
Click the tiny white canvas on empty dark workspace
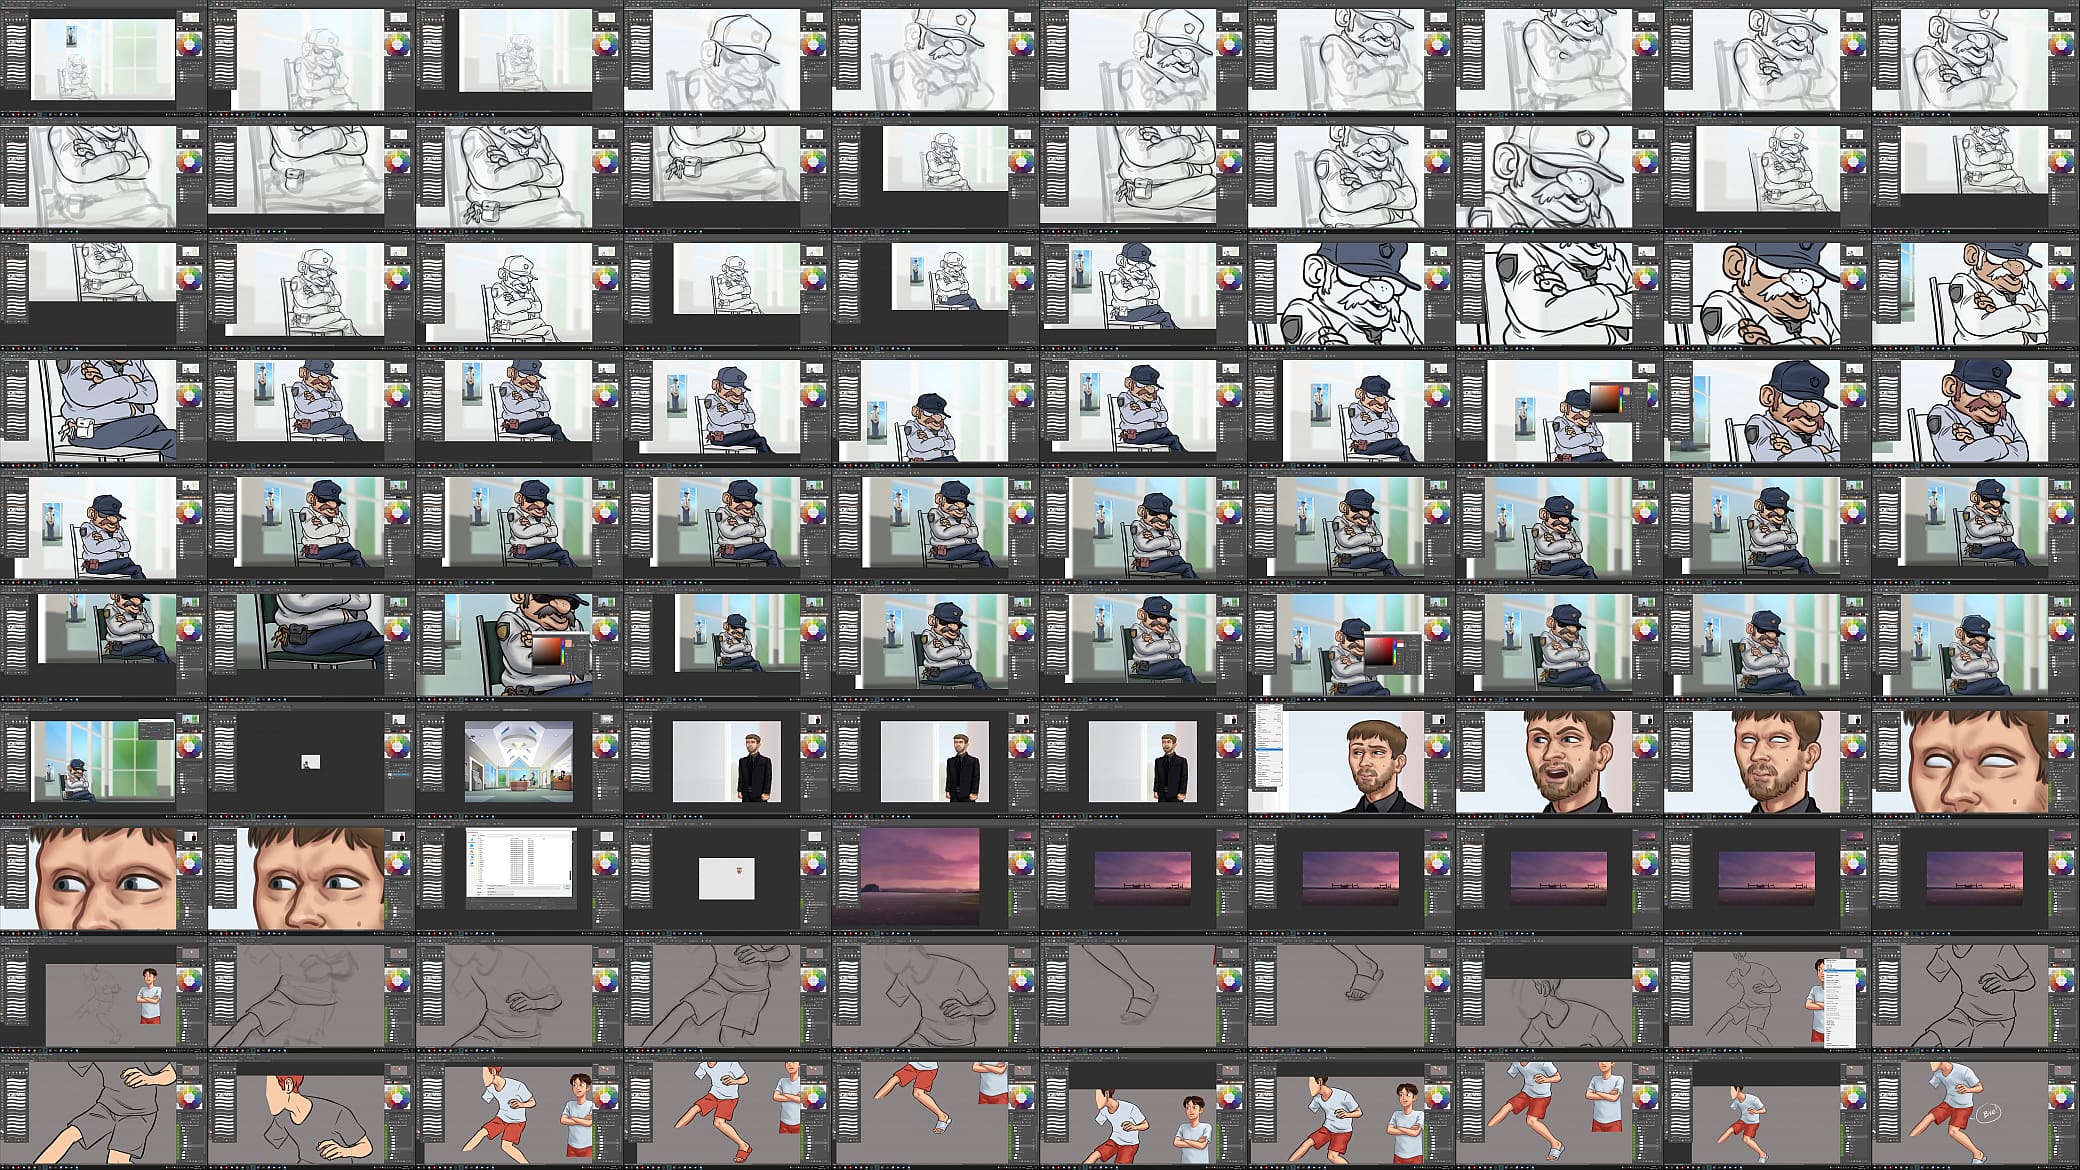point(310,762)
